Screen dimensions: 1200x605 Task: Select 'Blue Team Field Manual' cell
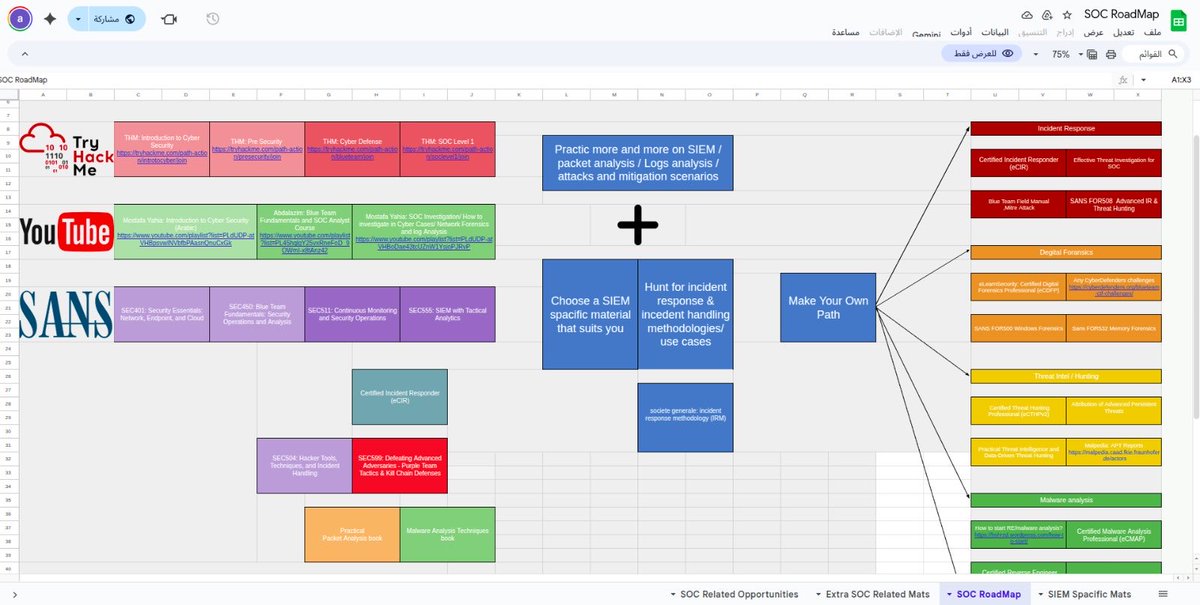pyautogui.click(x=1018, y=204)
